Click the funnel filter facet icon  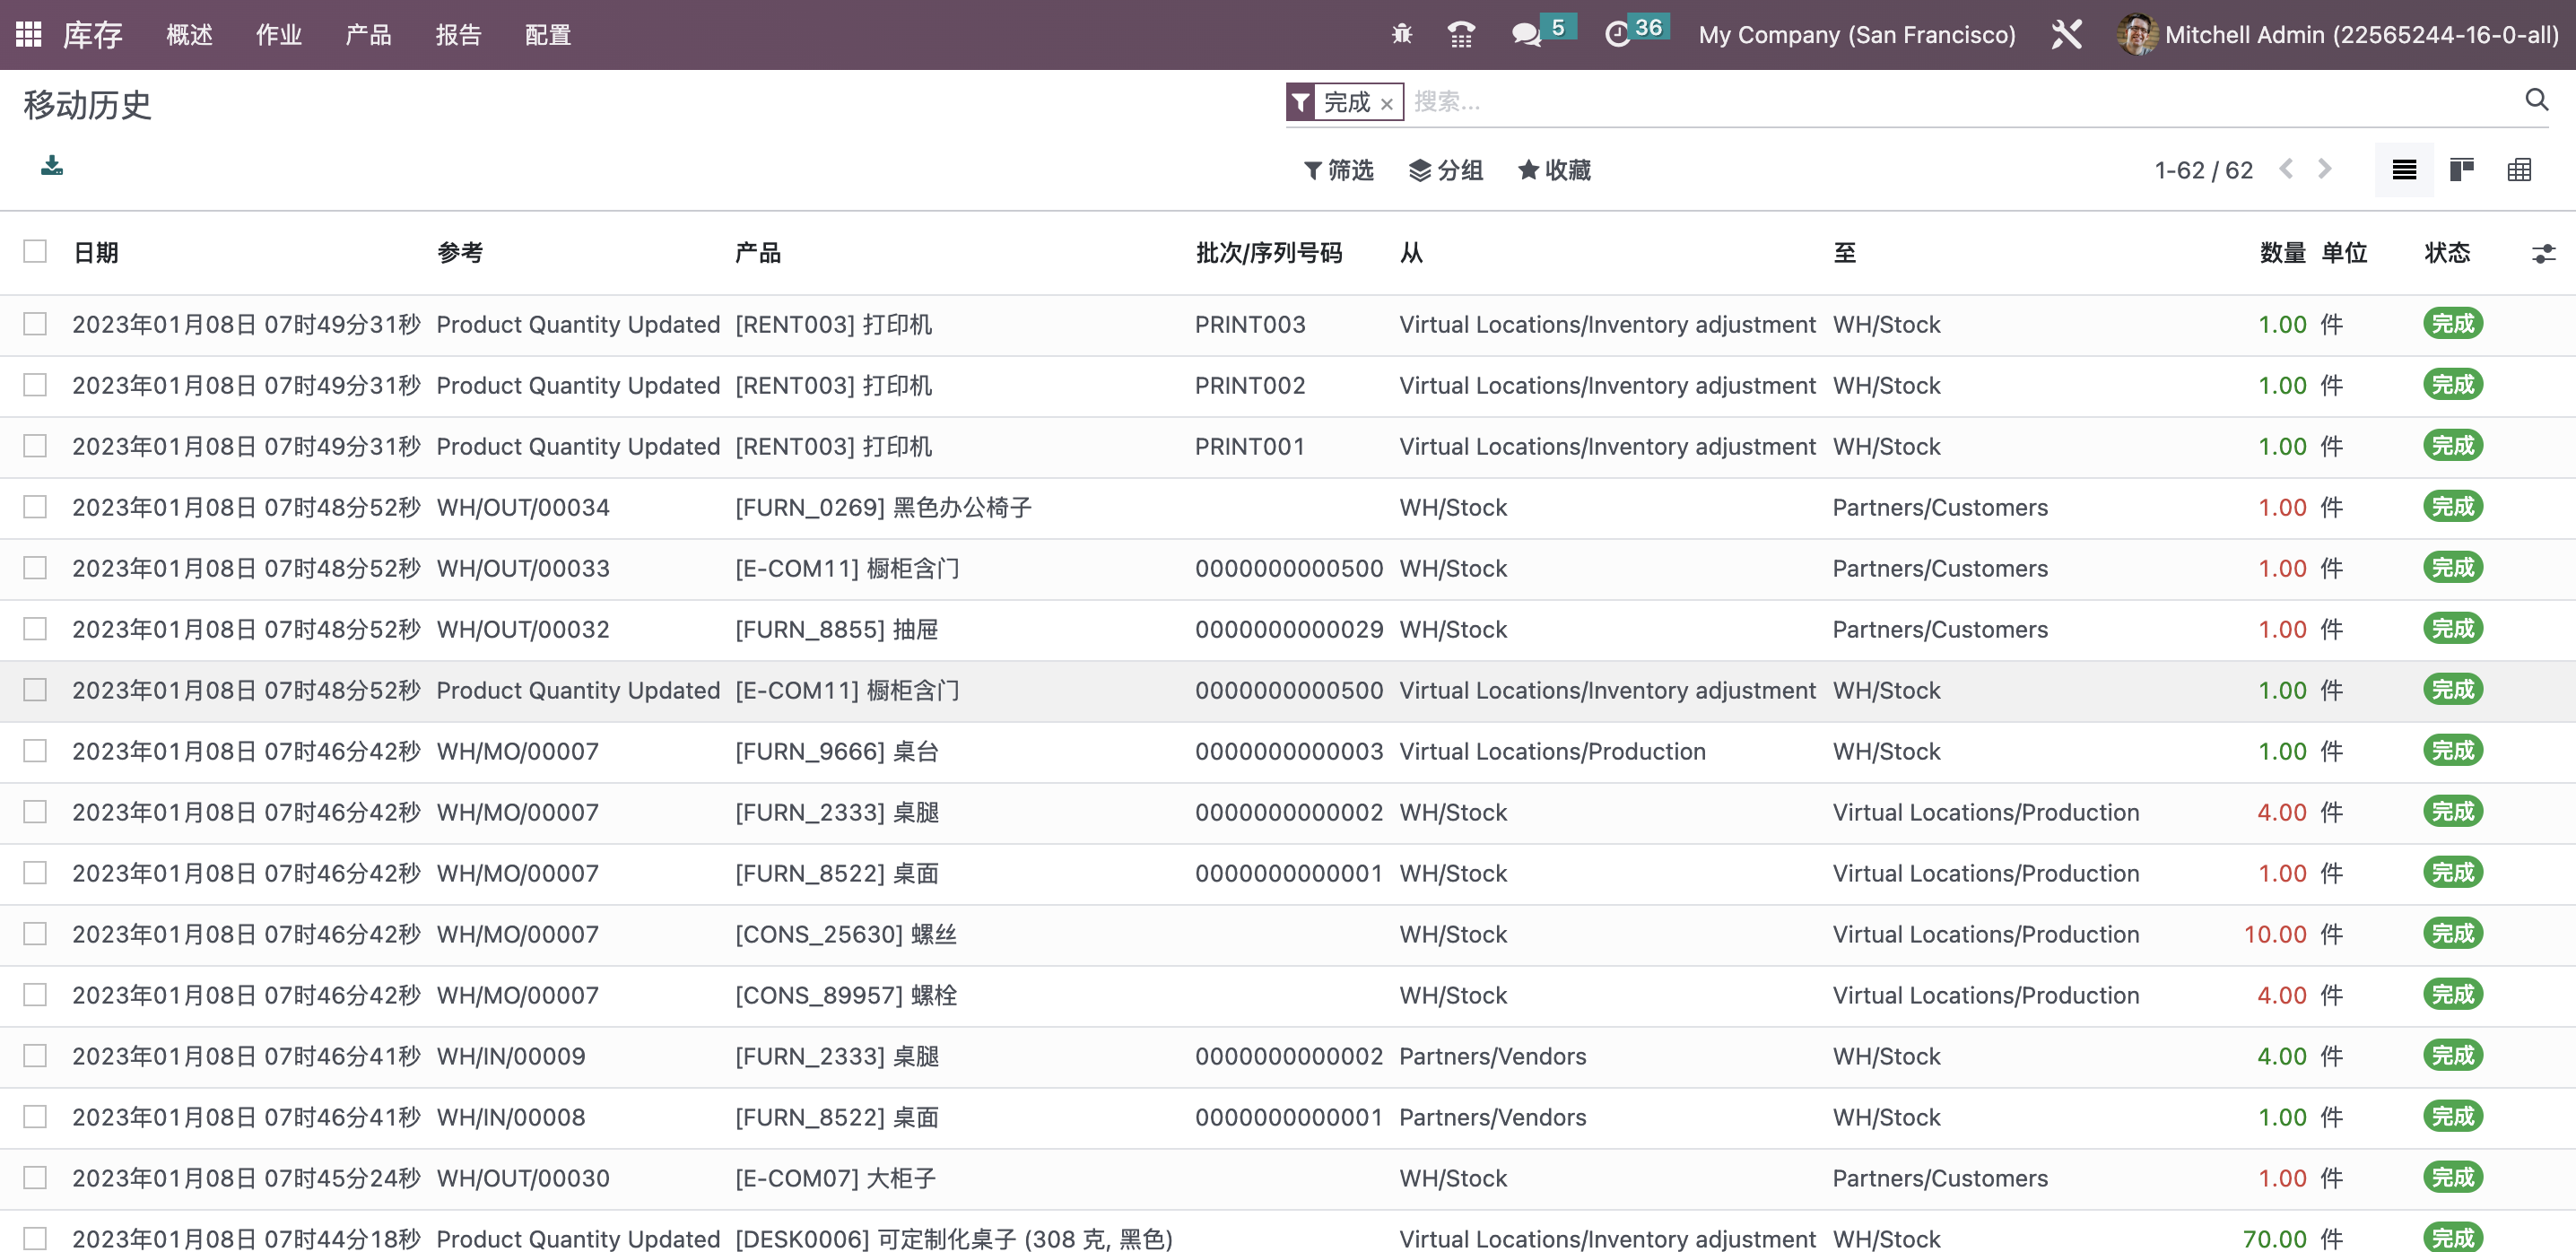point(1301,102)
